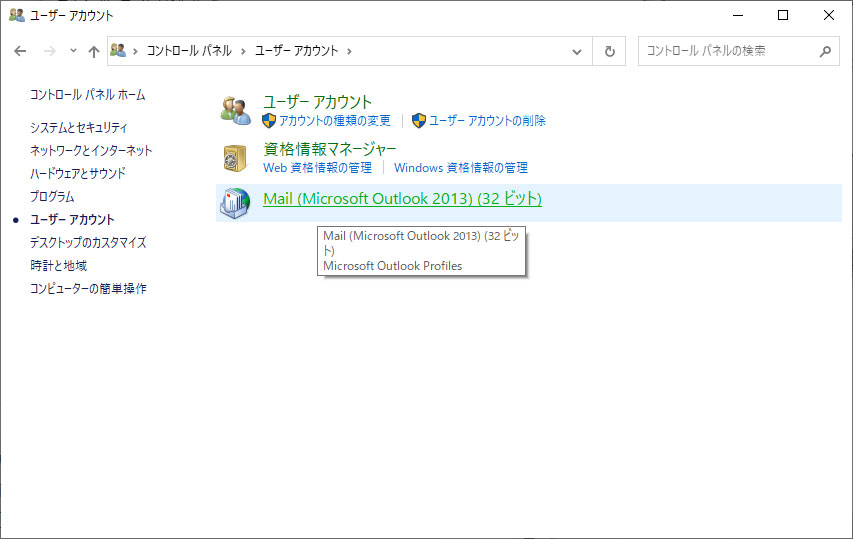Open the recent locations dropdown arrow

click(73, 51)
